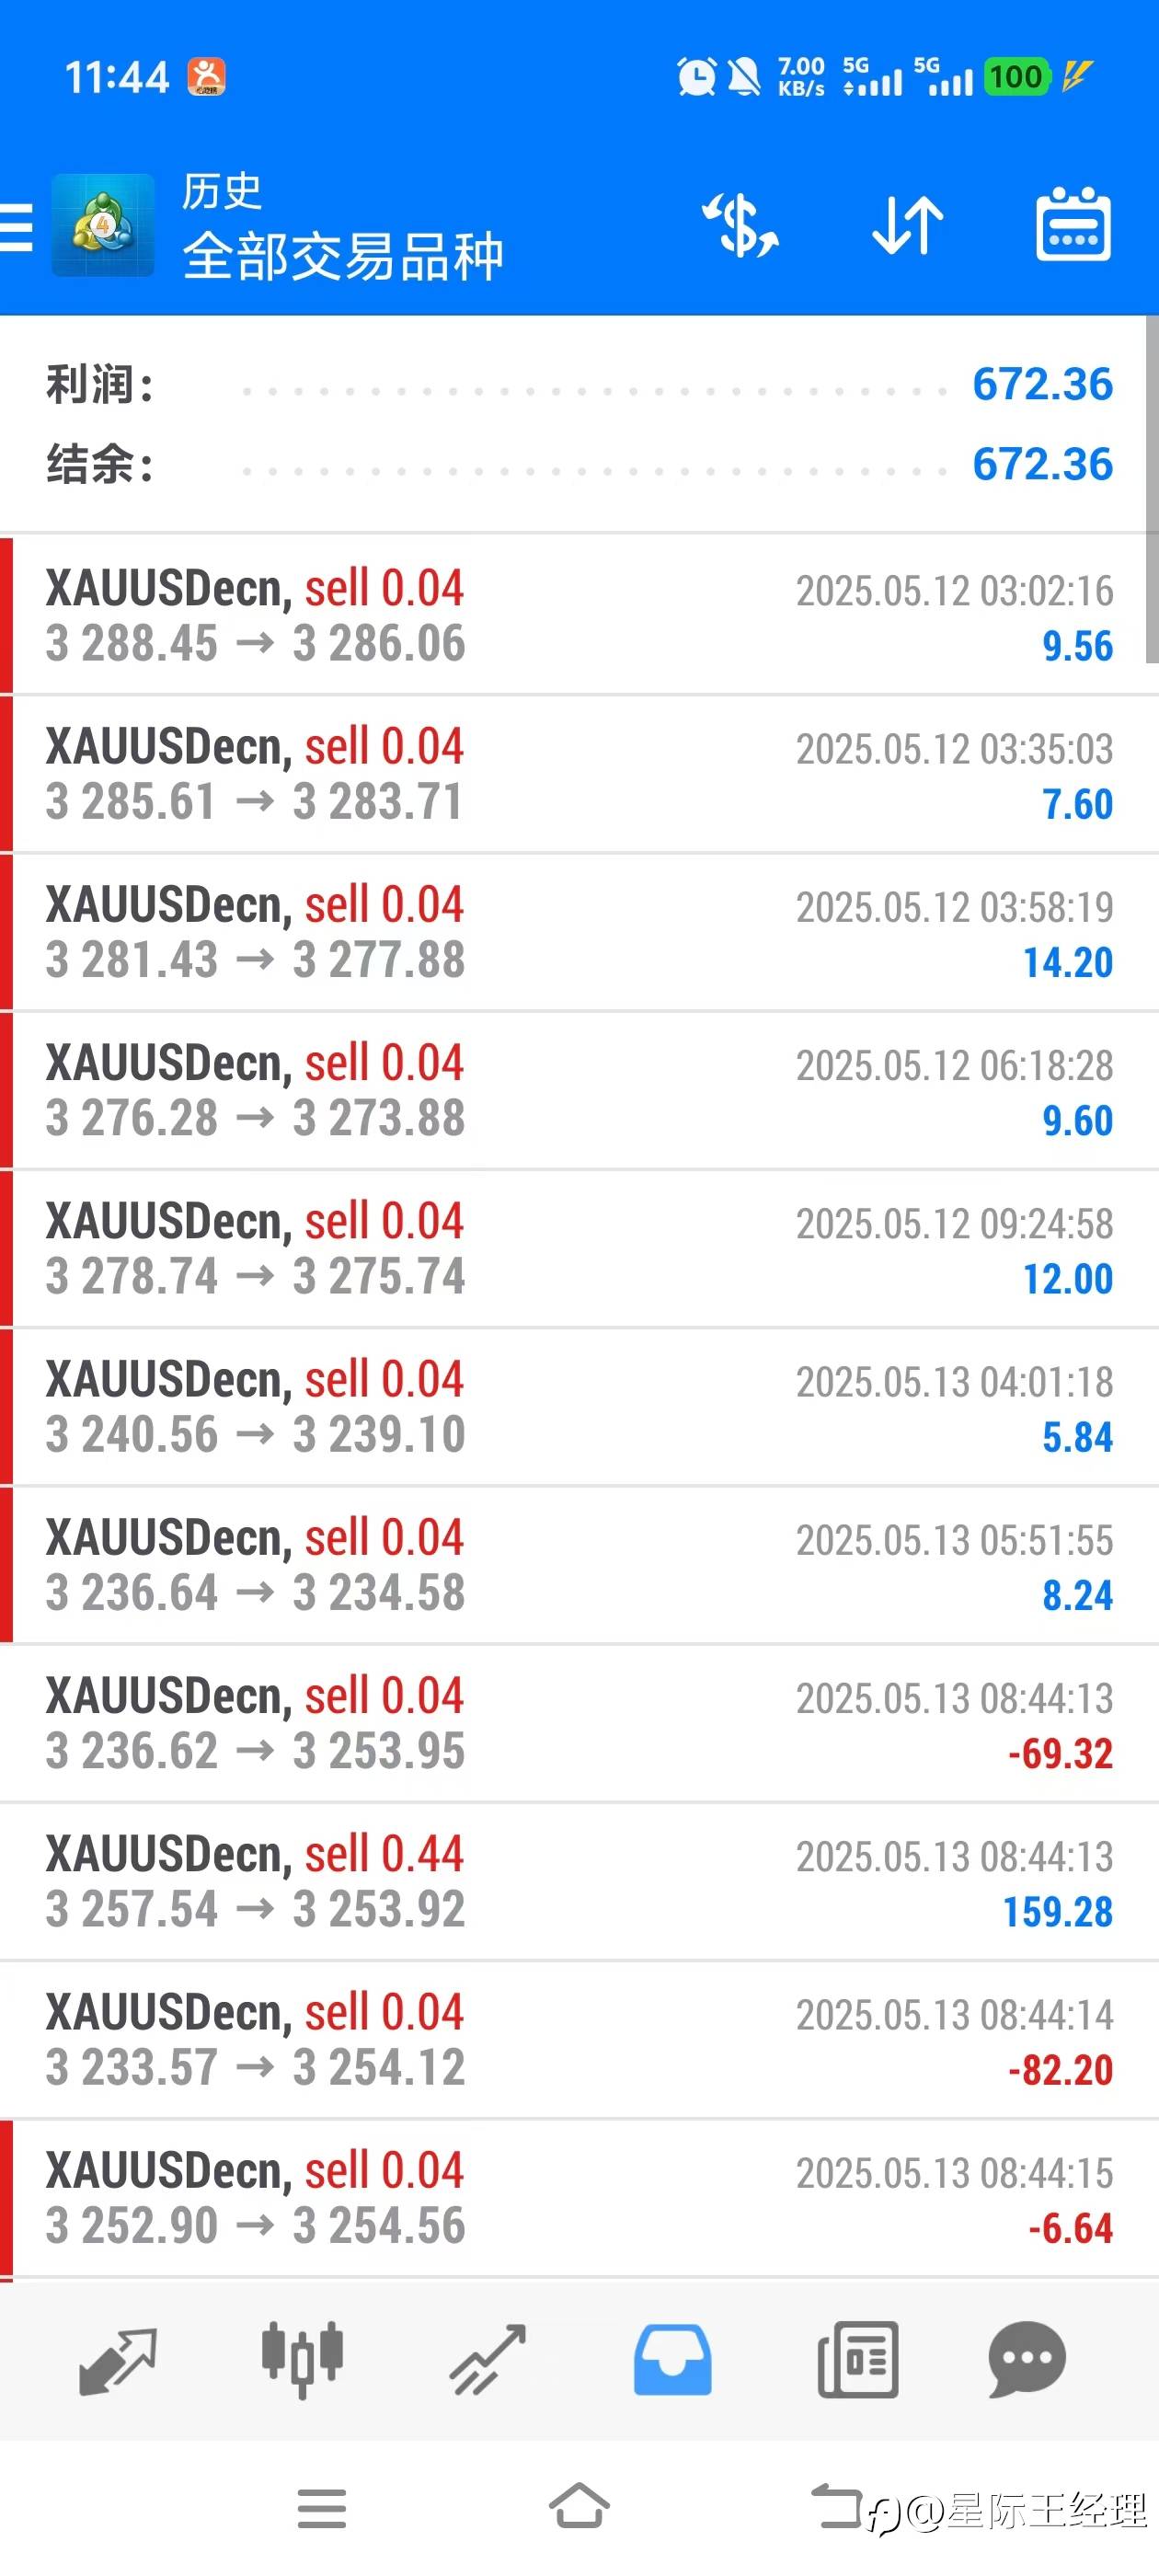The height and width of the screenshot is (2576, 1159).
Task: Open the News tab icon
Action: point(857,2360)
